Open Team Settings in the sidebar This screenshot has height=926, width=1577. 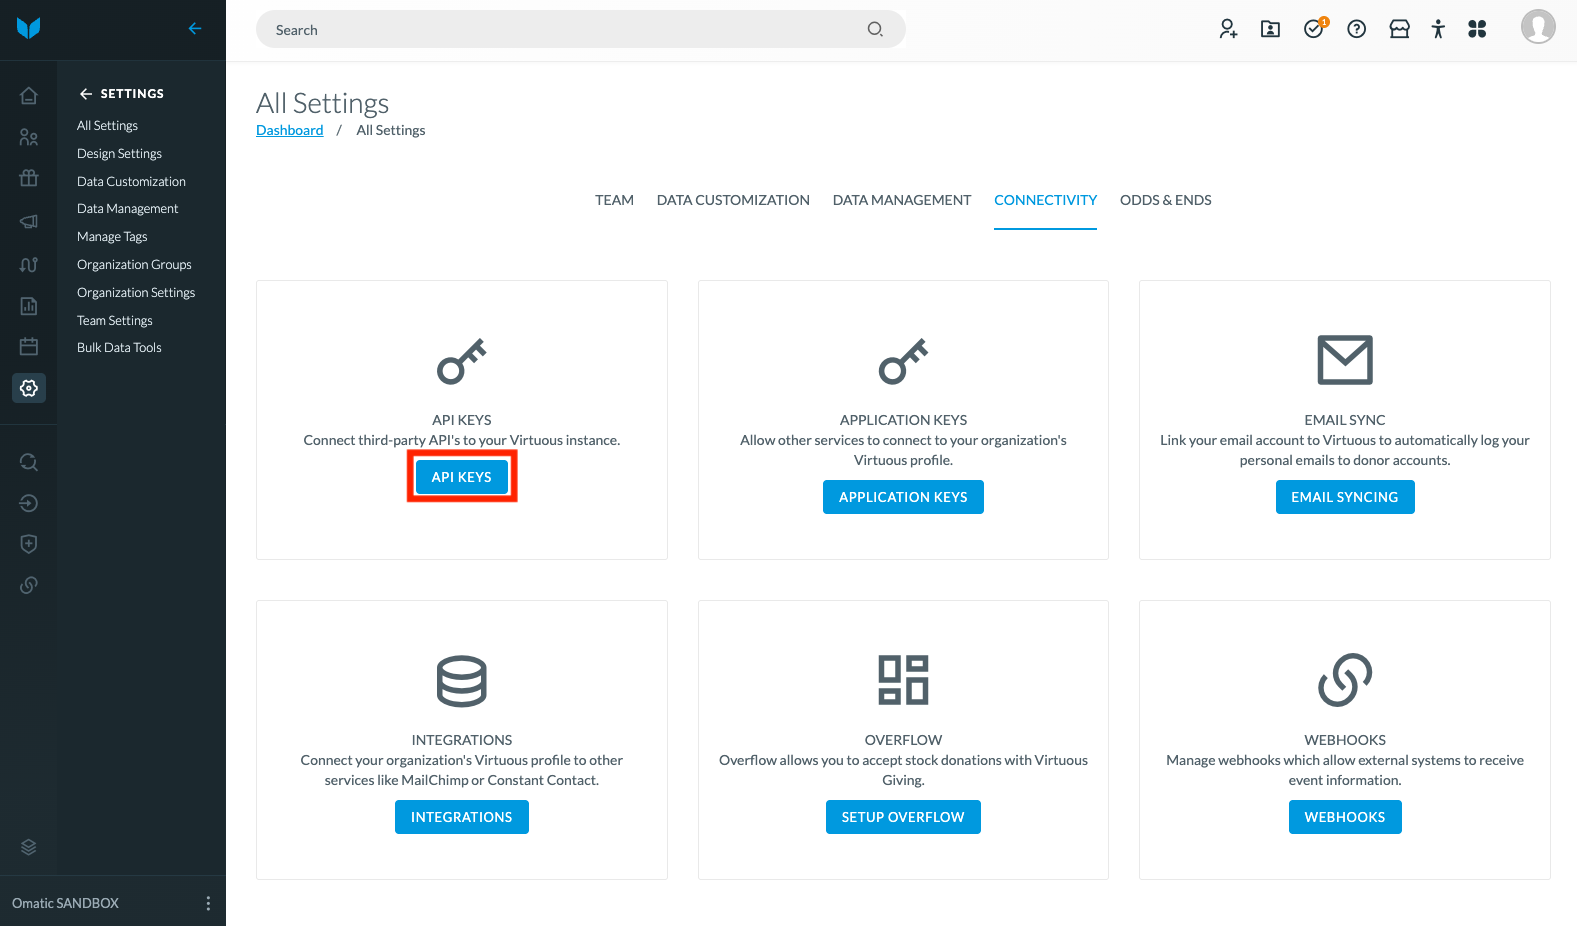pos(115,320)
